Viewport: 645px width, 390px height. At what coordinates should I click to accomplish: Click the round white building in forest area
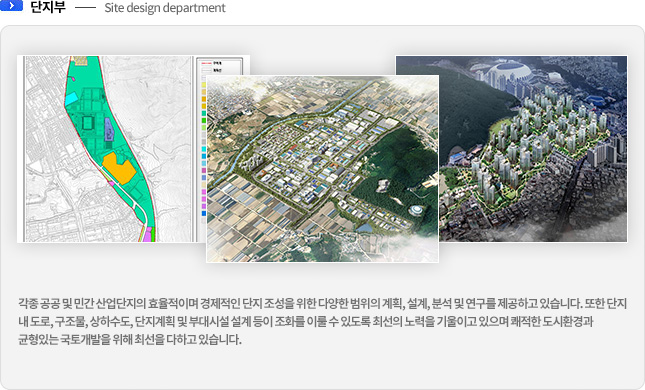(416, 210)
